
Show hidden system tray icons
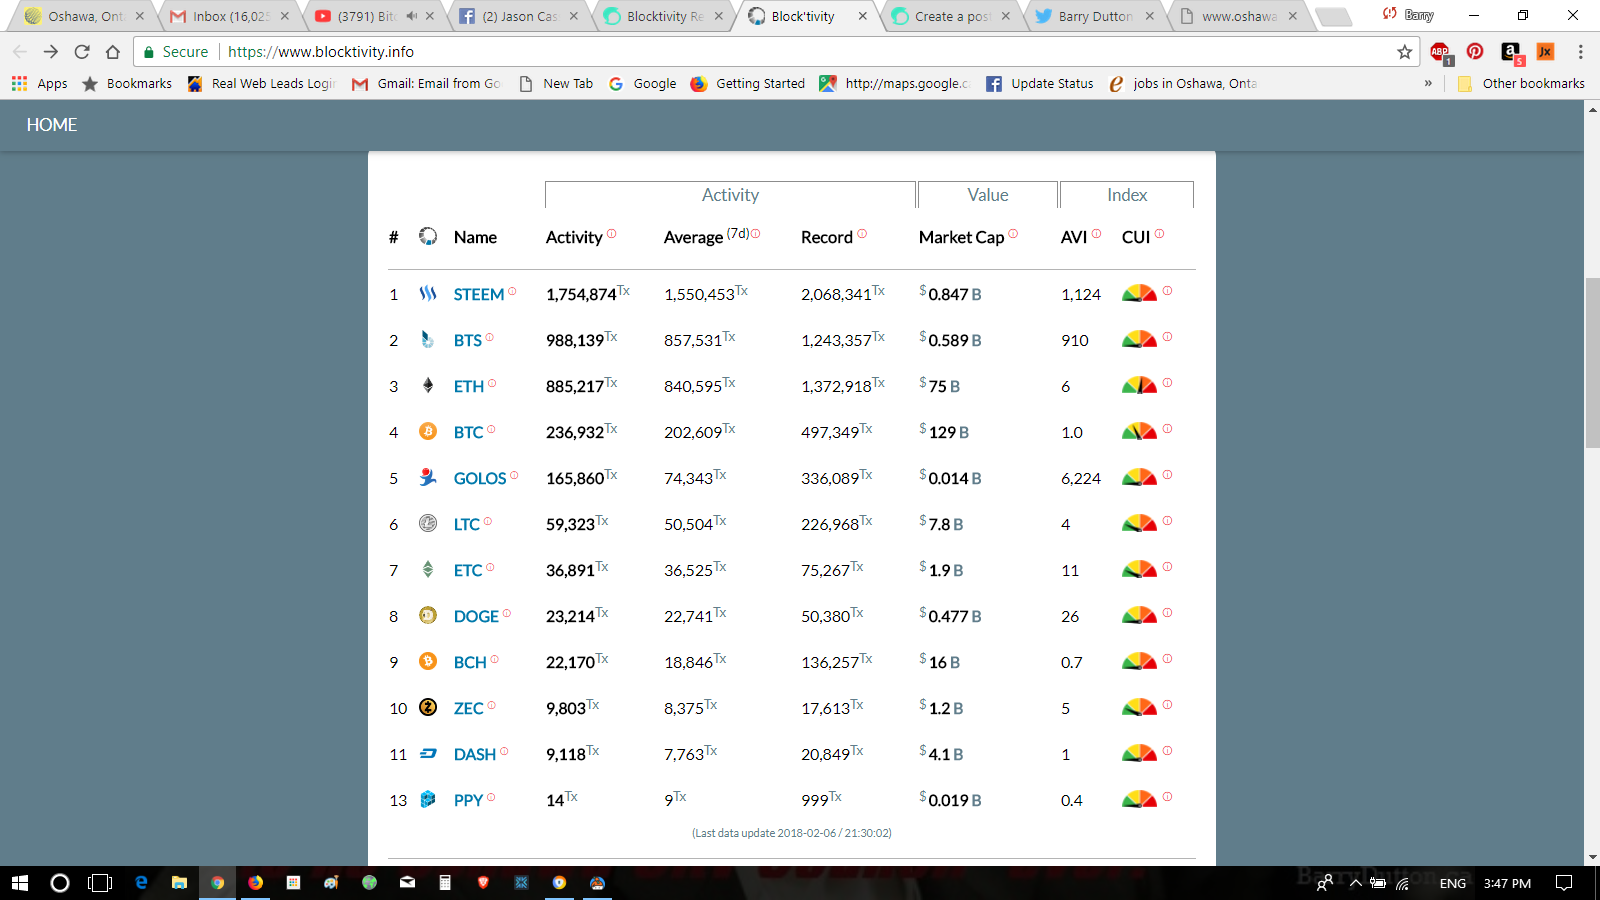pyautogui.click(x=1356, y=883)
